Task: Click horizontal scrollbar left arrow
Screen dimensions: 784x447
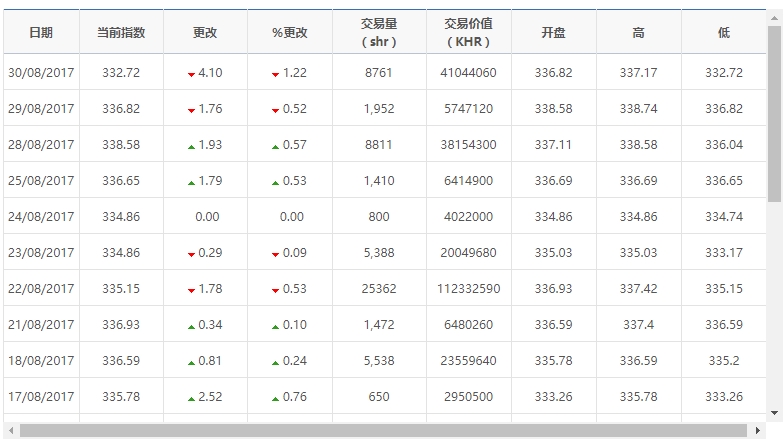Action: [x=10, y=431]
